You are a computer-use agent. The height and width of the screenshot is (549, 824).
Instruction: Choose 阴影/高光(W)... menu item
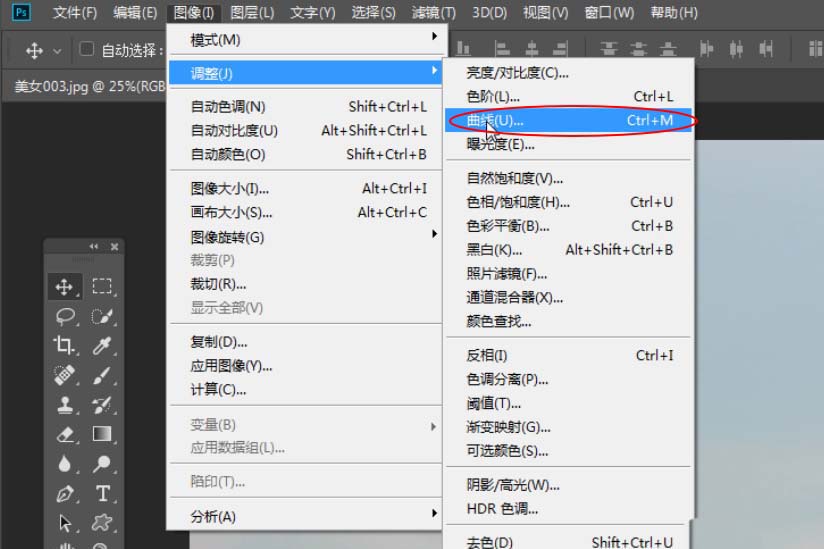click(569, 485)
